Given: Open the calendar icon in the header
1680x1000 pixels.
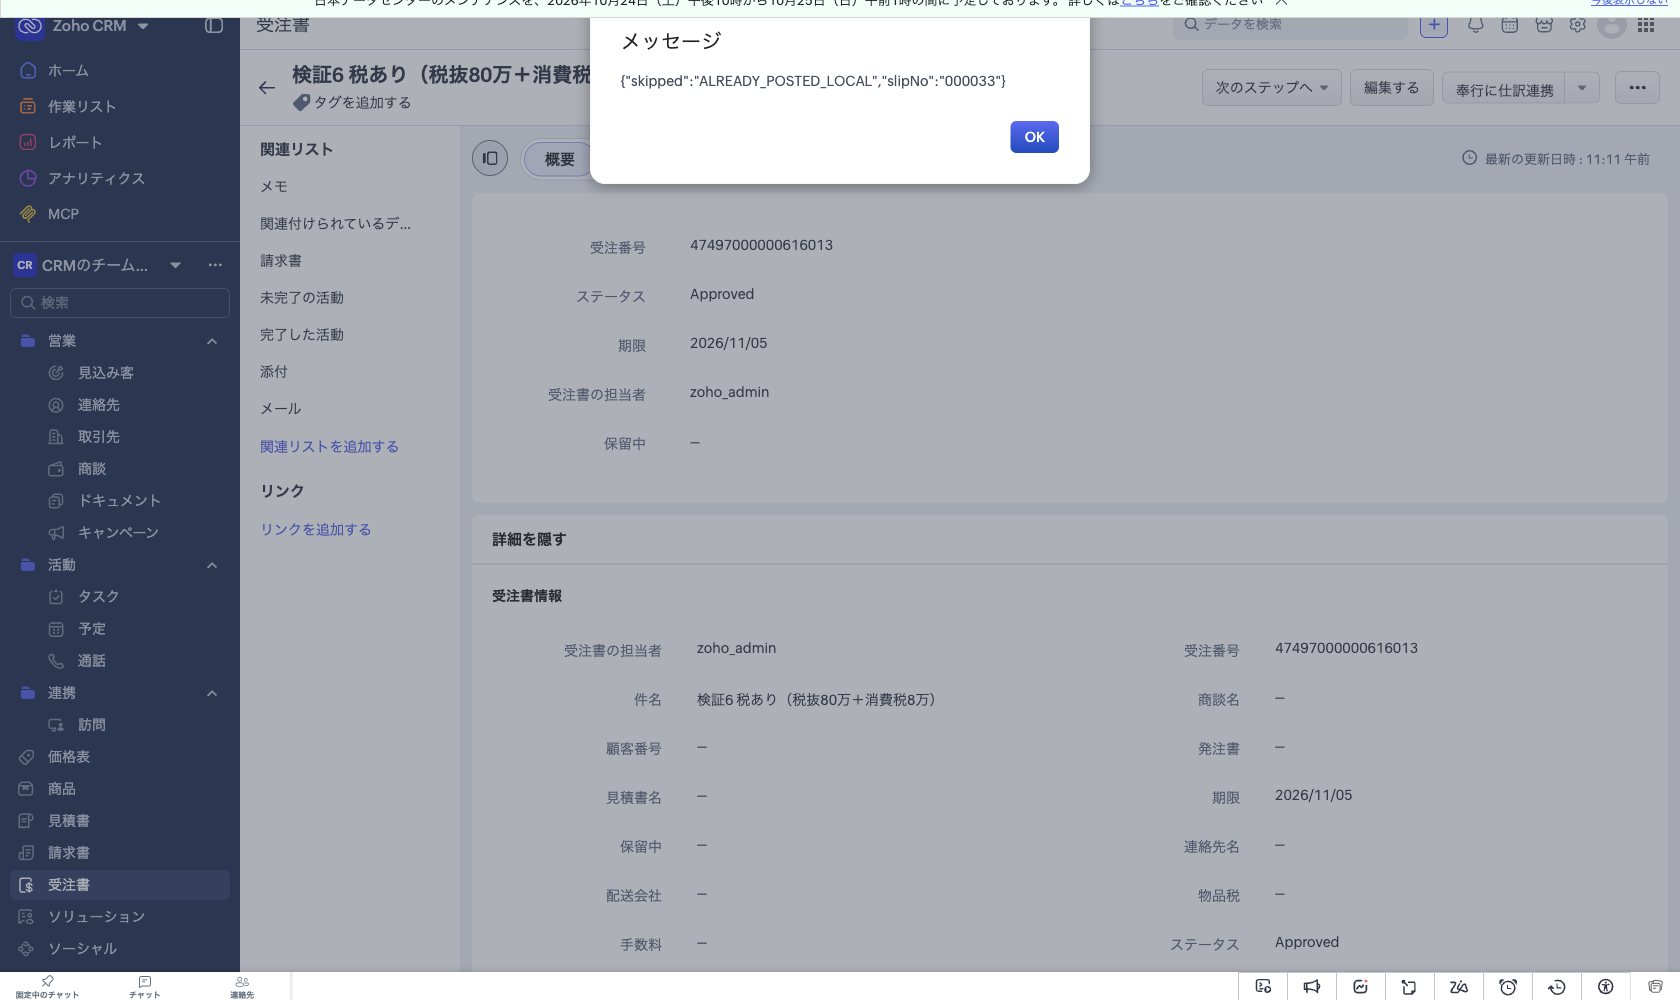Looking at the screenshot, I should [1510, 26].
